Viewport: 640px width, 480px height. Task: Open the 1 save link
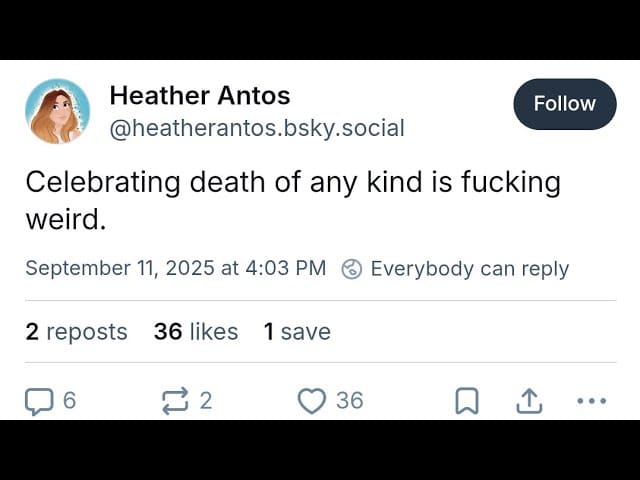(x=297, y=332)
